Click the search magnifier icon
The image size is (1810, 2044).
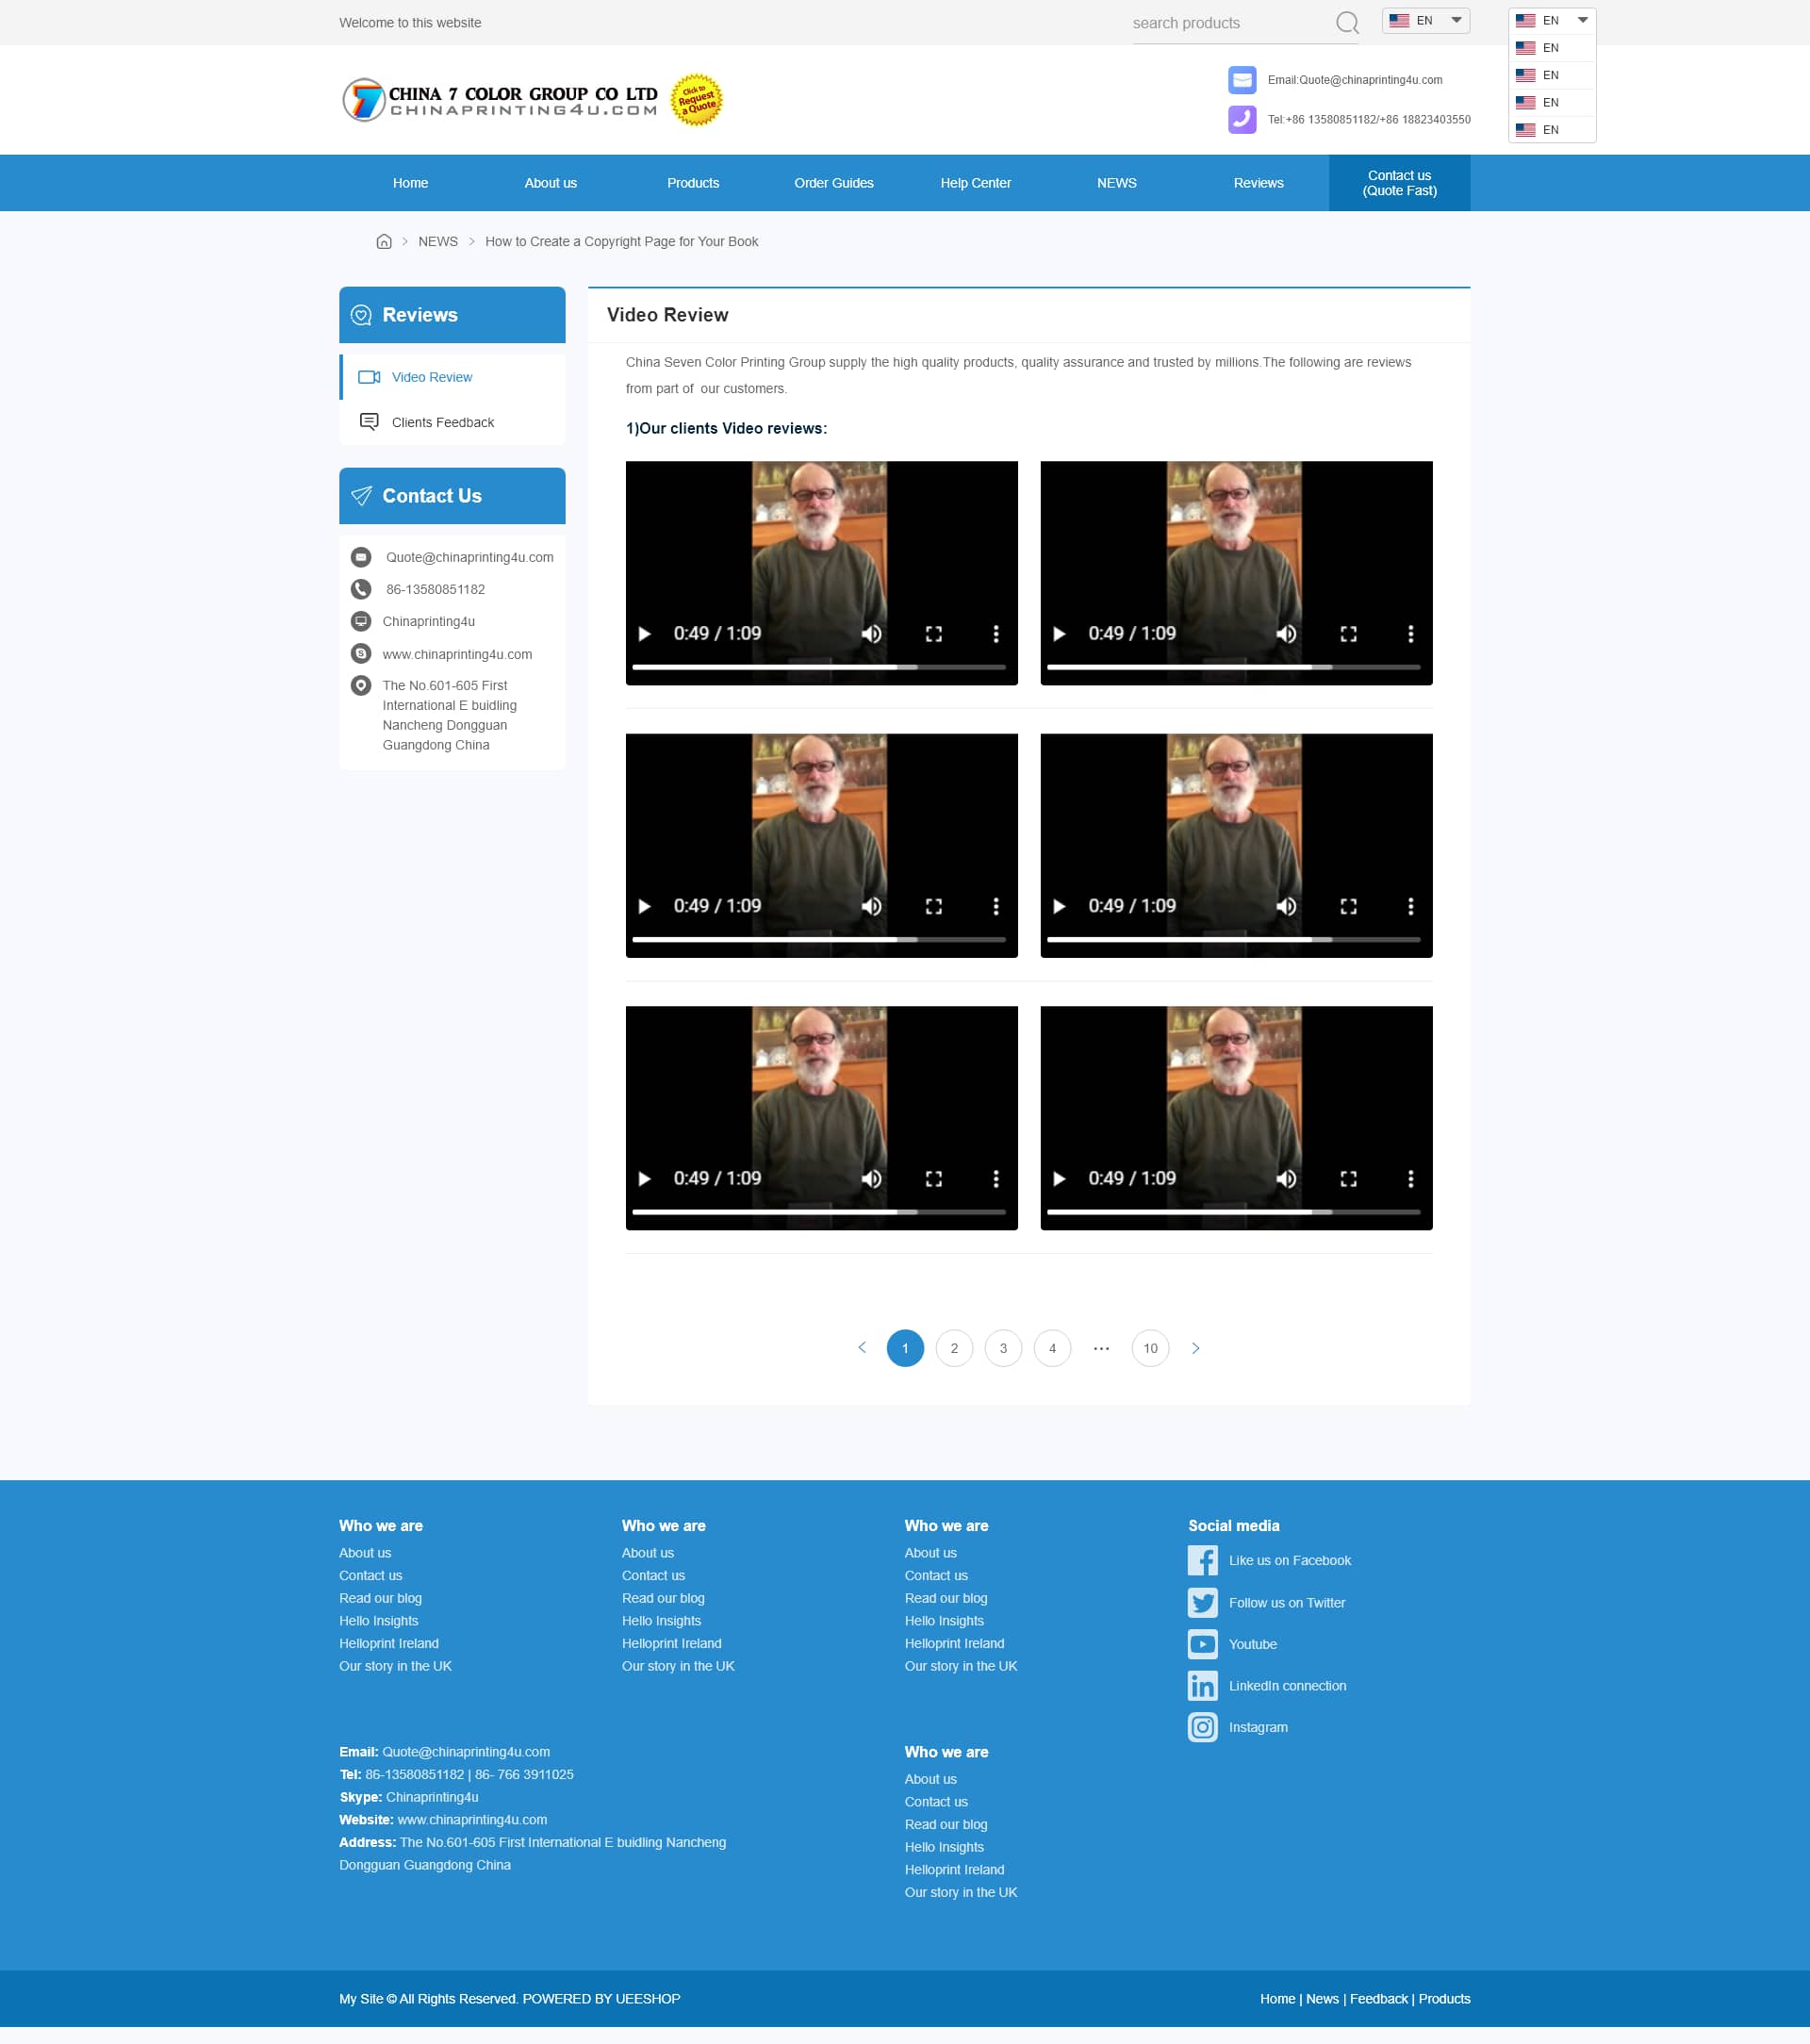[x=1347, y=22]
